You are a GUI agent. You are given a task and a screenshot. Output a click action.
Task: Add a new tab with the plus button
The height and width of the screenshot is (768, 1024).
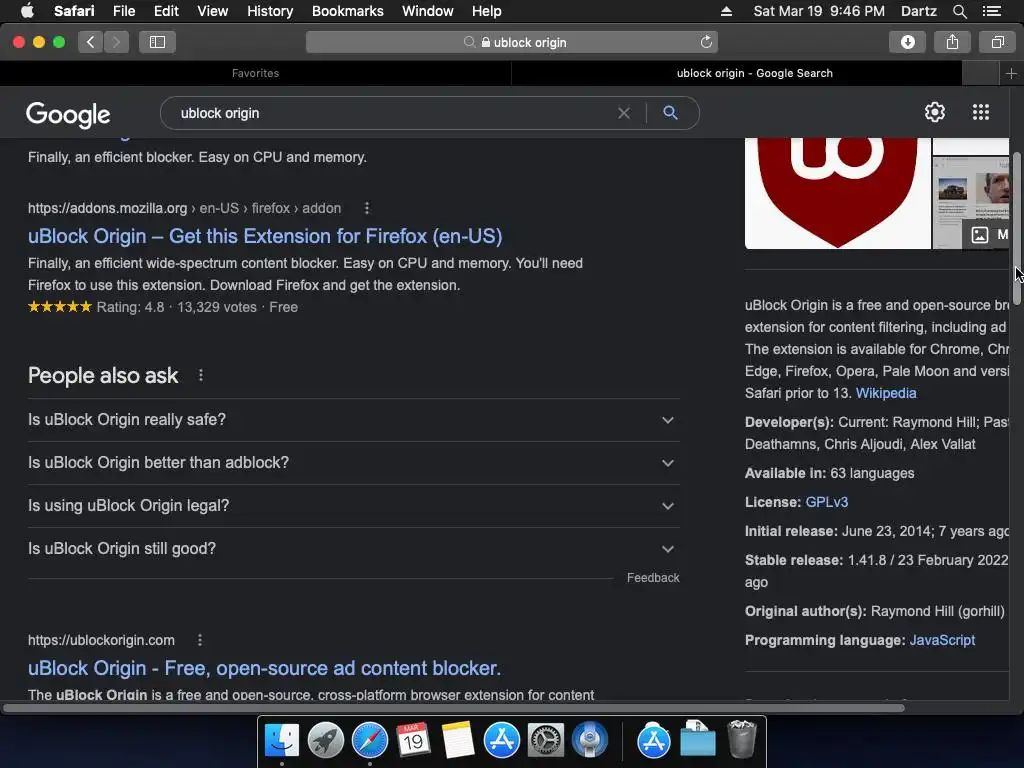1011,74
